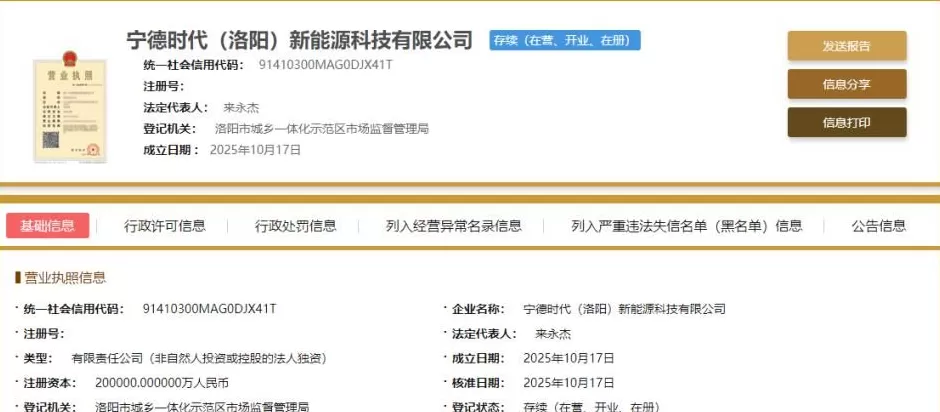Click legal representative 来永杰 in the header
This screenshot has height=412, width=940.
(x=241, y=108)
